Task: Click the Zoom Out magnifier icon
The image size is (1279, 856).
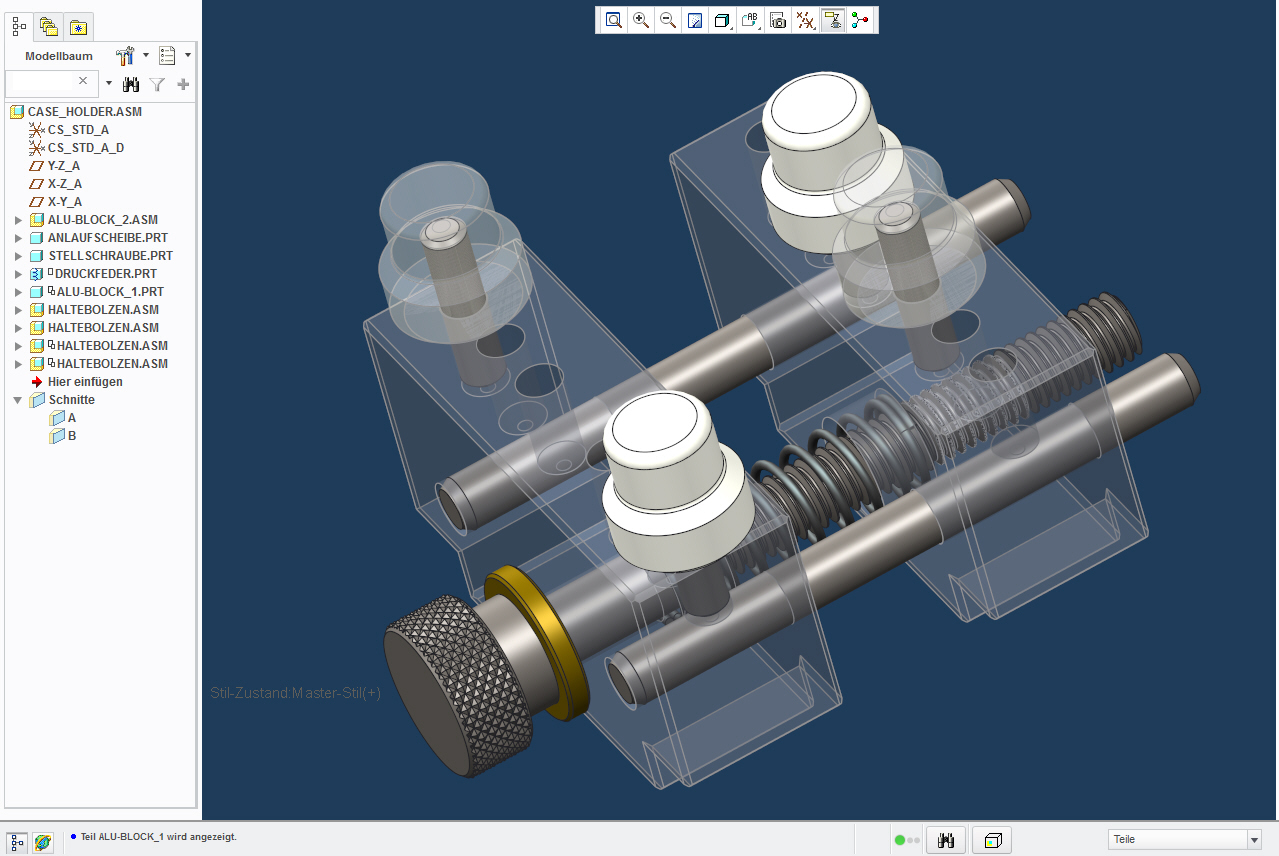Action: [x=668, y=20]
